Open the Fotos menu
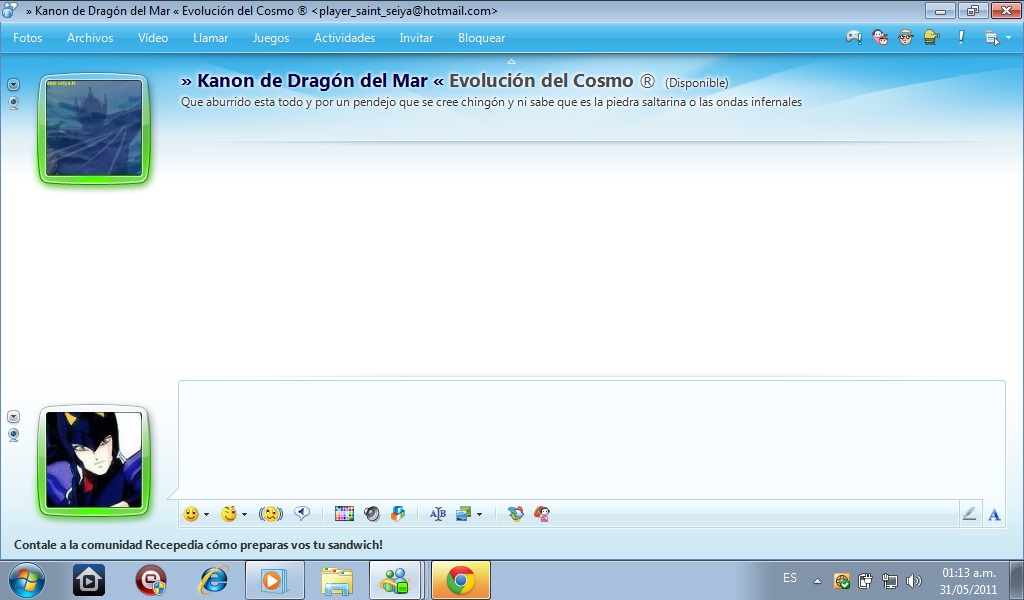1024x600 pixels. [x=27, y=38]
